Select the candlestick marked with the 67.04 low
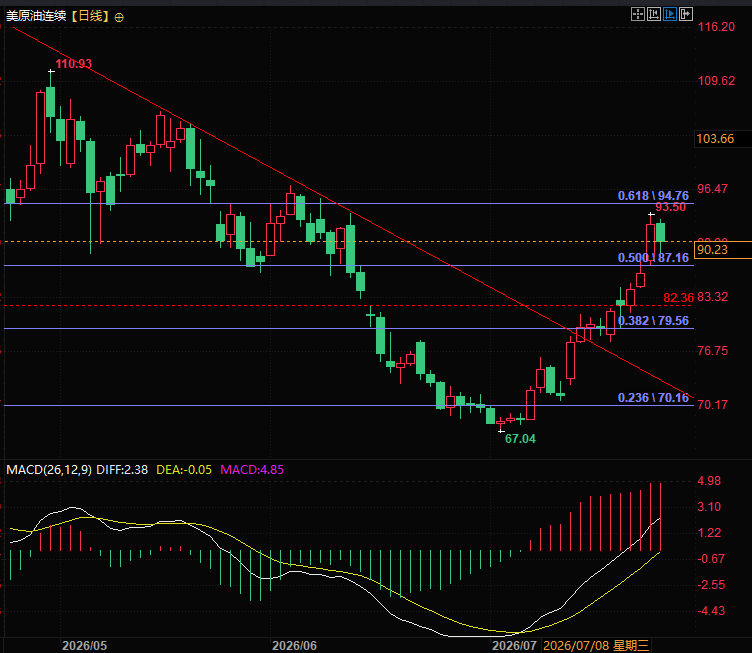 pos(501,423)
